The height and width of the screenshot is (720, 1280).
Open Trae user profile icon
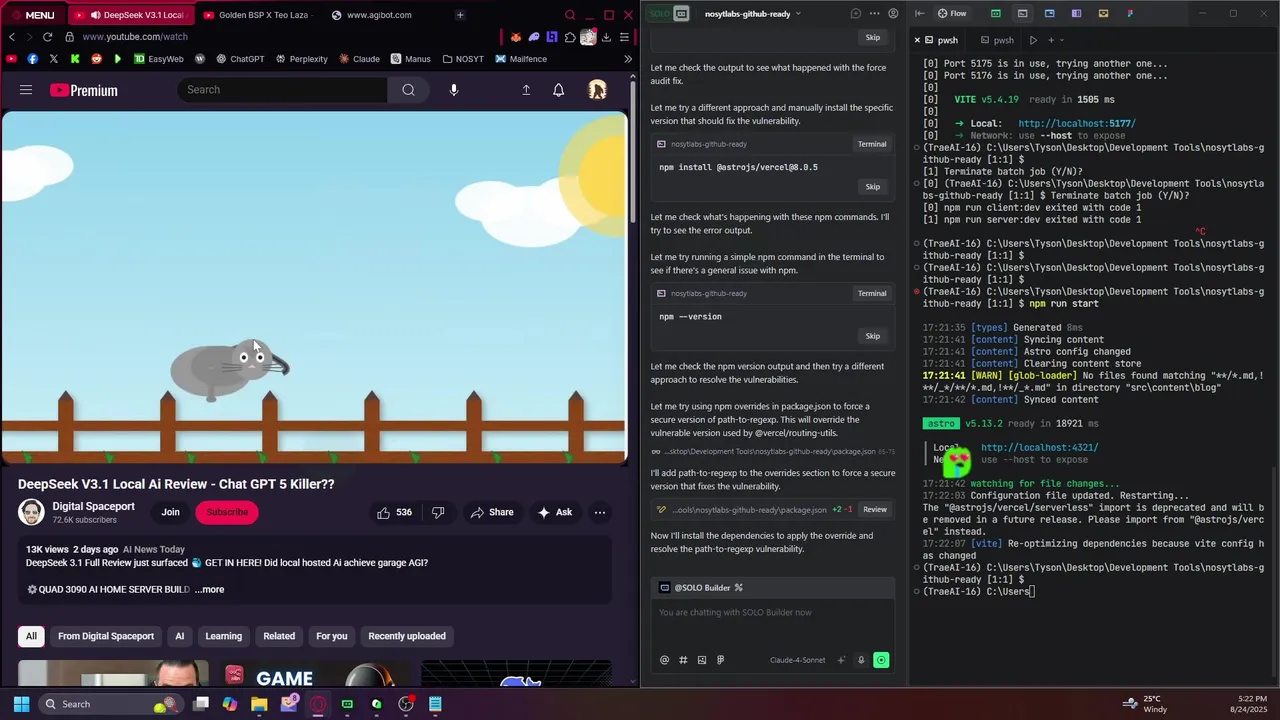(893, 14)
